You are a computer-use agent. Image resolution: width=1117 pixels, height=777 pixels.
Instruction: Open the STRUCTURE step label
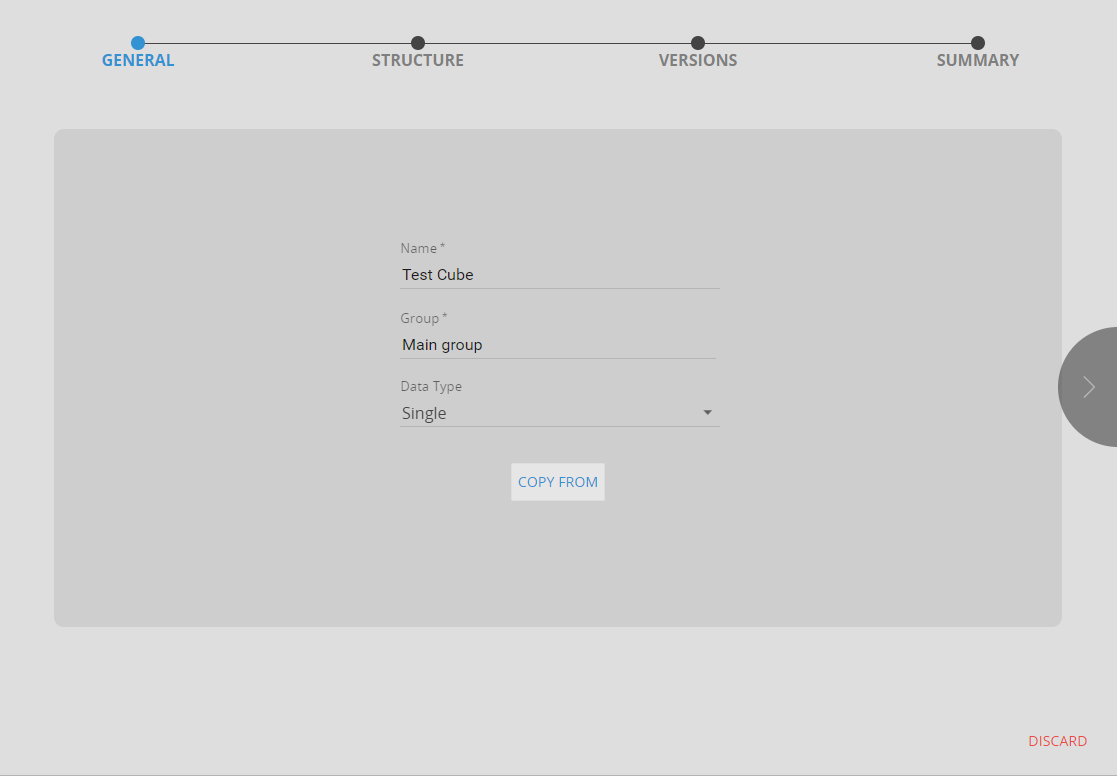click(418, 60)
